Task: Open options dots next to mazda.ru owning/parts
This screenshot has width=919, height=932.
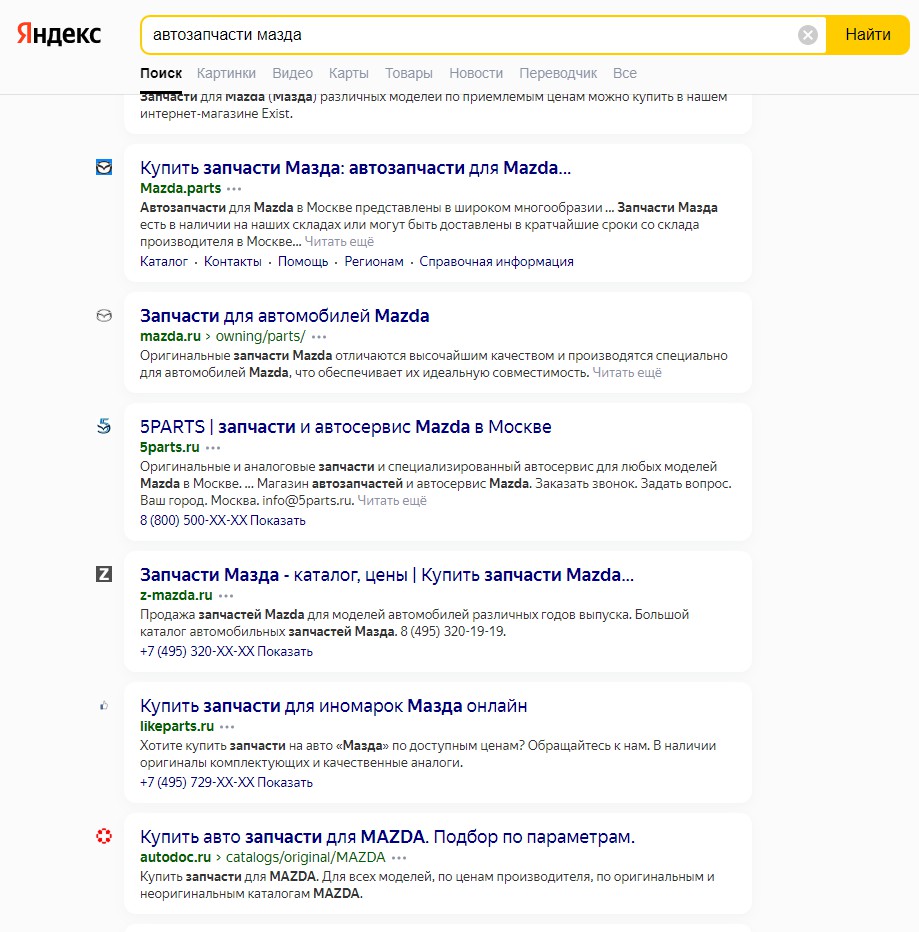Action: 319,337
